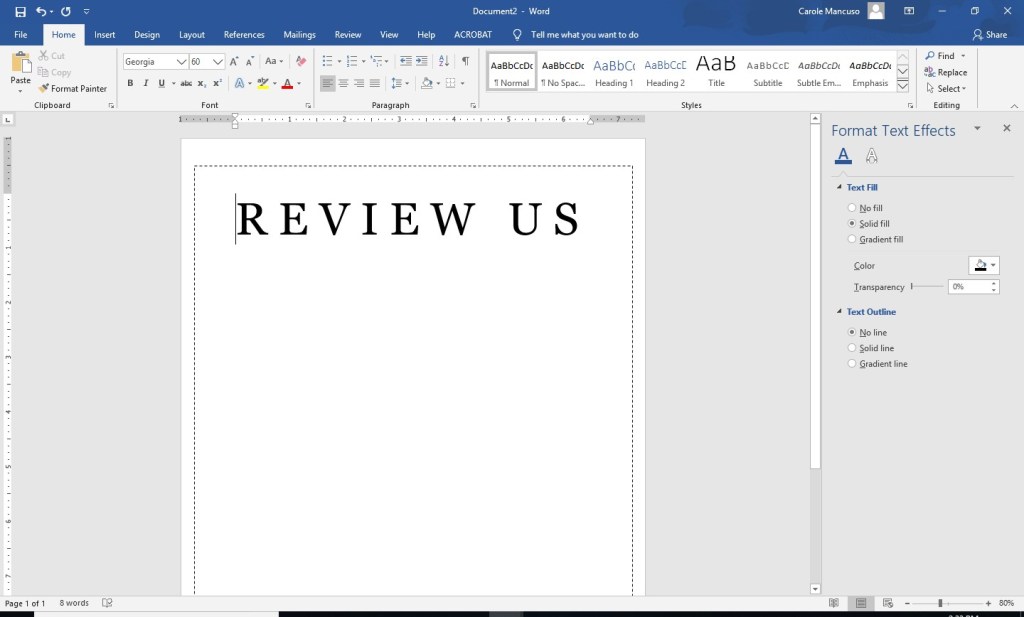Open the font size dropdown
The width and height of the screenshot is (1024, 617).
coord(218,61)
